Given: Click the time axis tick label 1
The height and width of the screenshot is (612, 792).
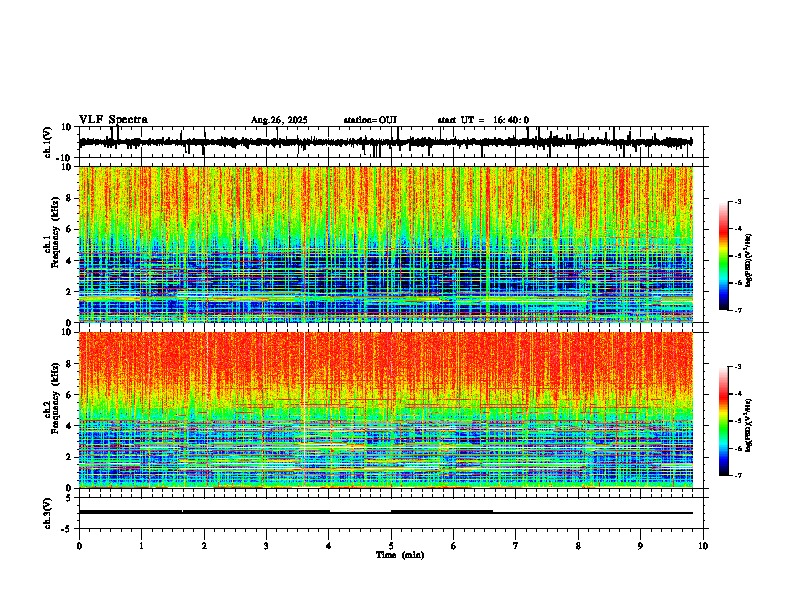Looking at the screenshot, I should click(141, 546).
